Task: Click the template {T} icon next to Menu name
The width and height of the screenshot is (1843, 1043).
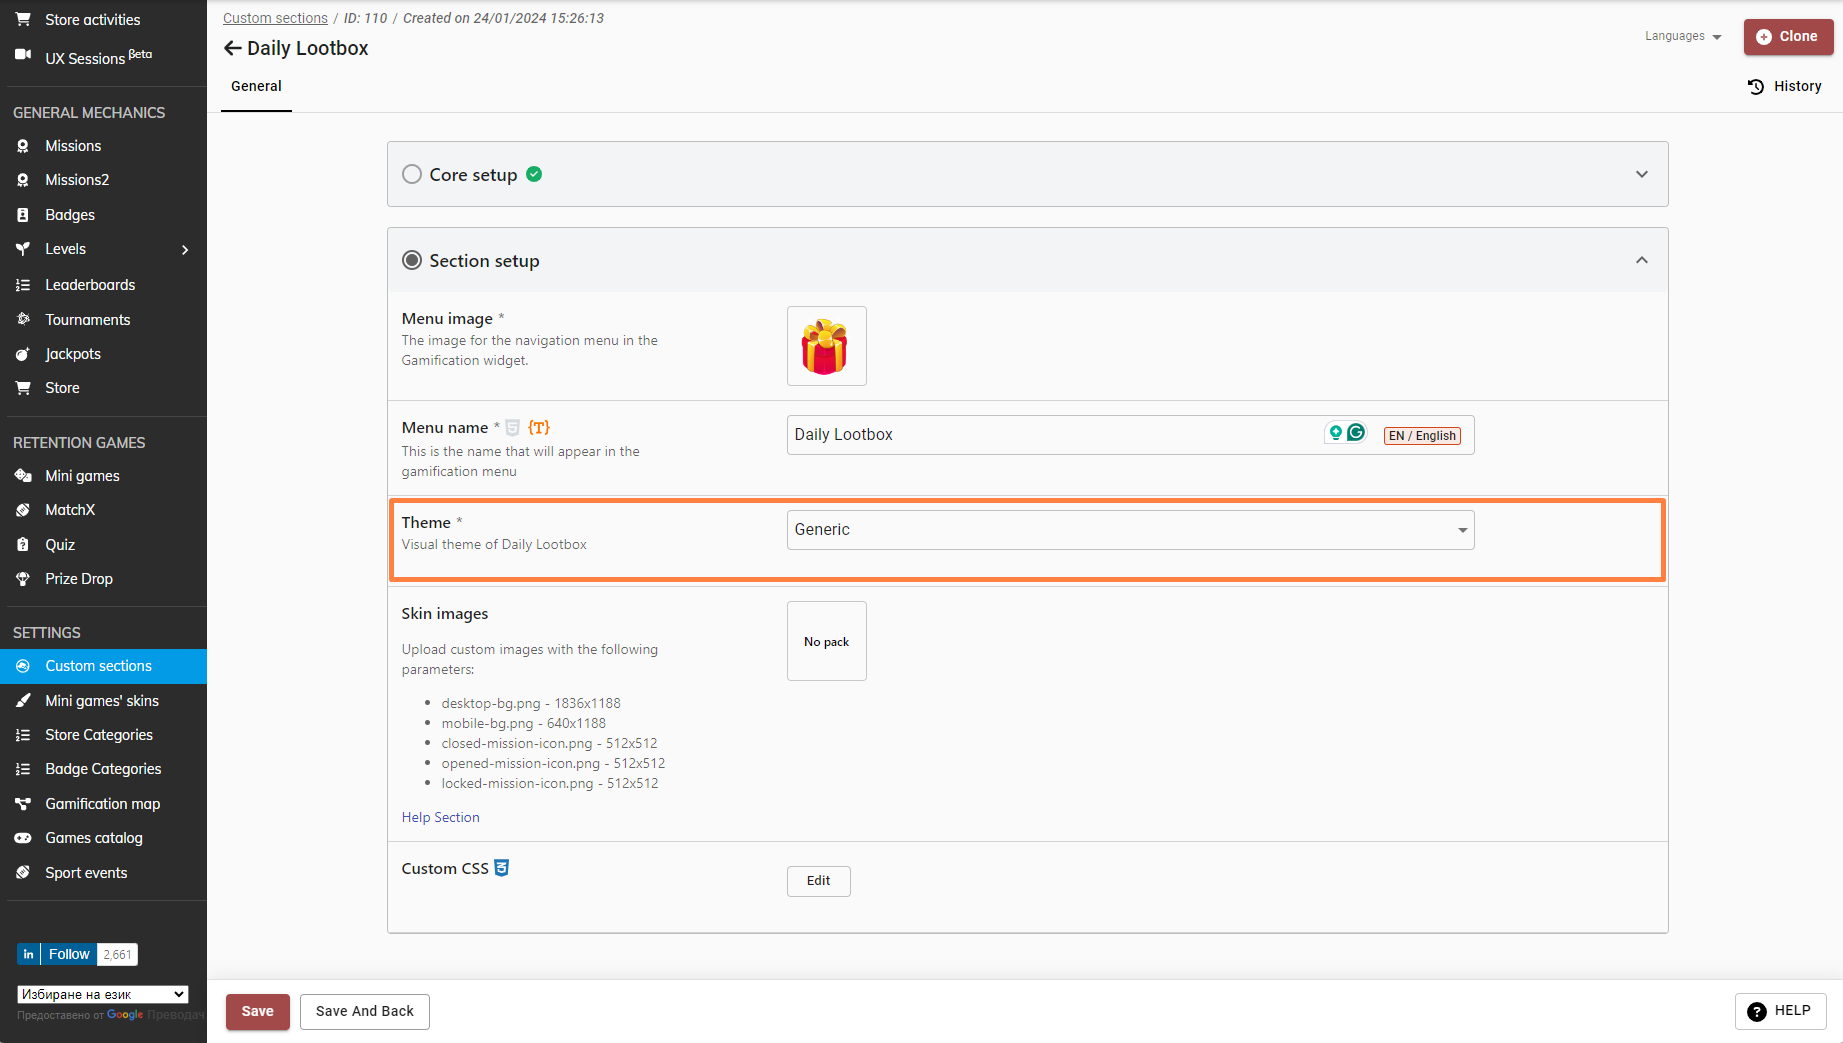Action: pyautogui.click(x=538, y=427)
